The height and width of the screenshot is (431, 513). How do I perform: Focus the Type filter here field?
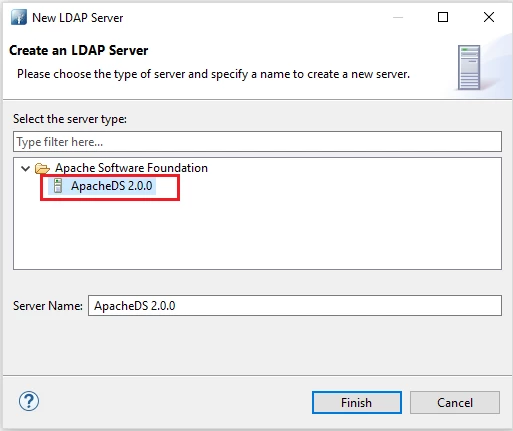[257, 142]
